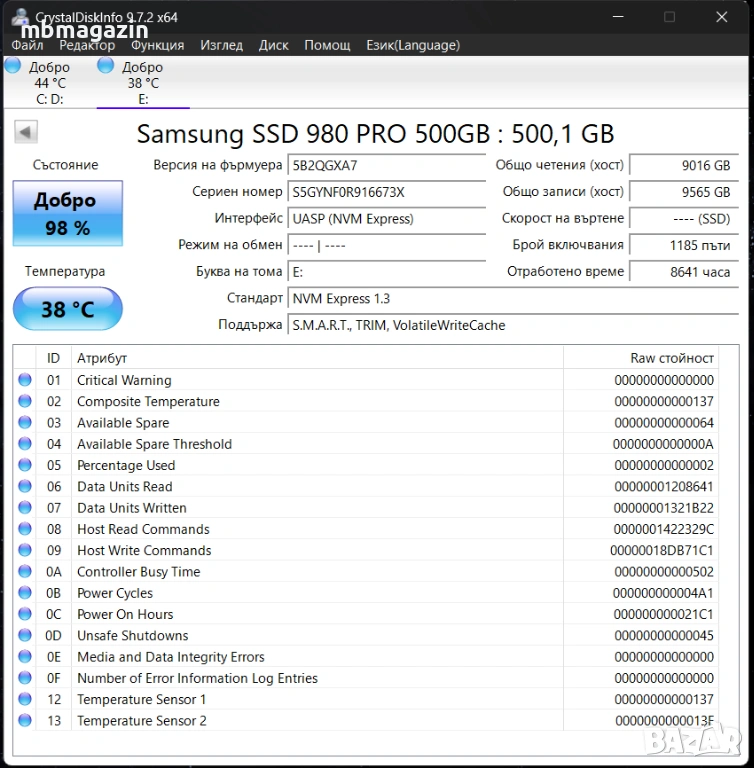Image resolution: width=754 pixels, height=768 pixels.
Task: Click status orb beside Percentage Used
Action: [x=25, y=465]
